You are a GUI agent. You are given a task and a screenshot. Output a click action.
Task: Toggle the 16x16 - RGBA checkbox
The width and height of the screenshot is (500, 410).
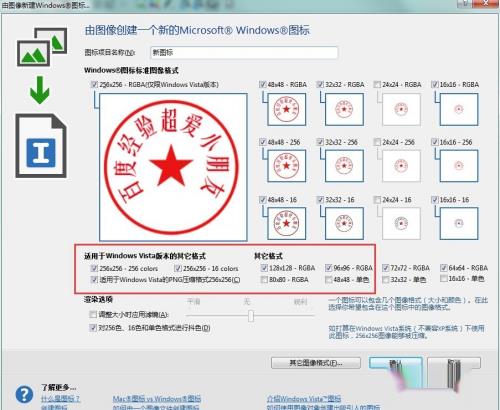435,84
